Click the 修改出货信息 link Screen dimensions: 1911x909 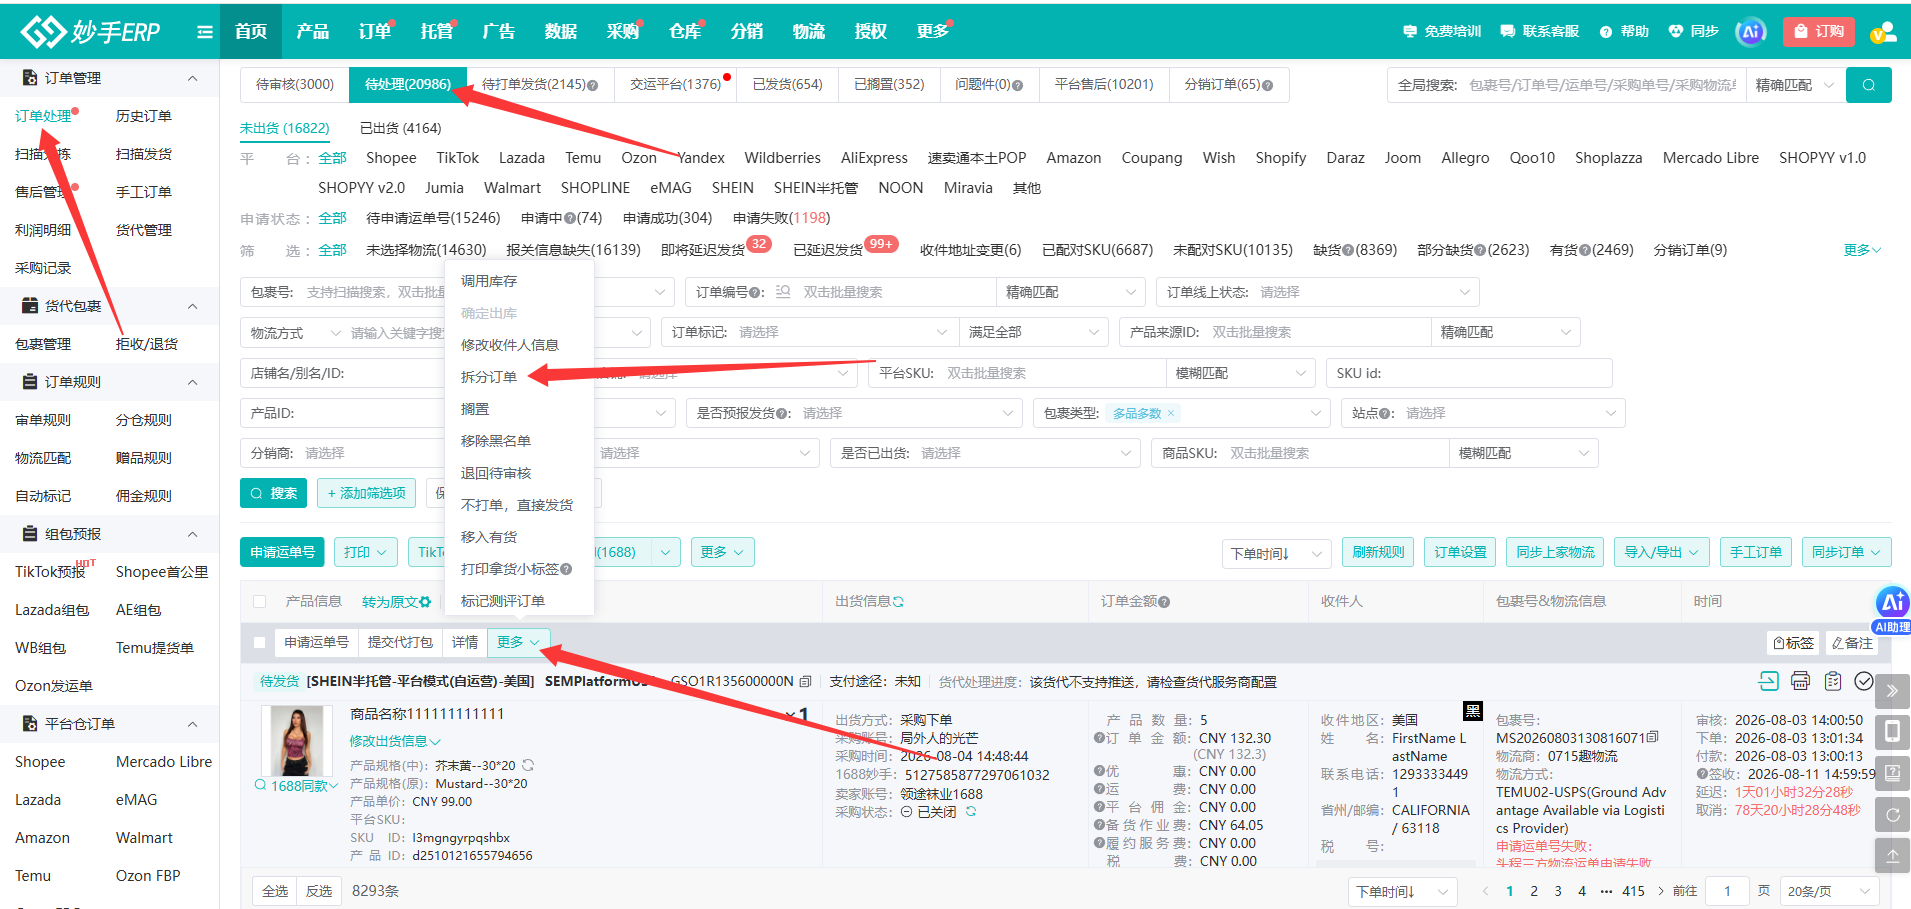pyautogui.click(x=394, y=741)
